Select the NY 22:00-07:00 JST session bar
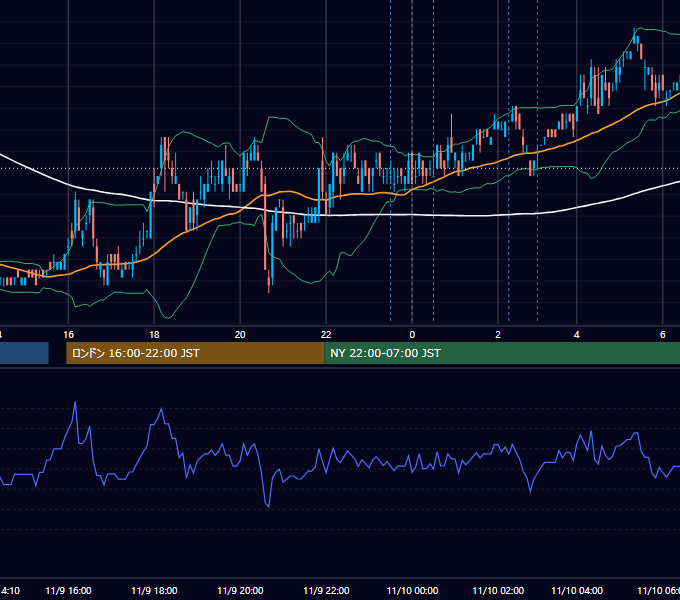 click(x=502, y=353)
